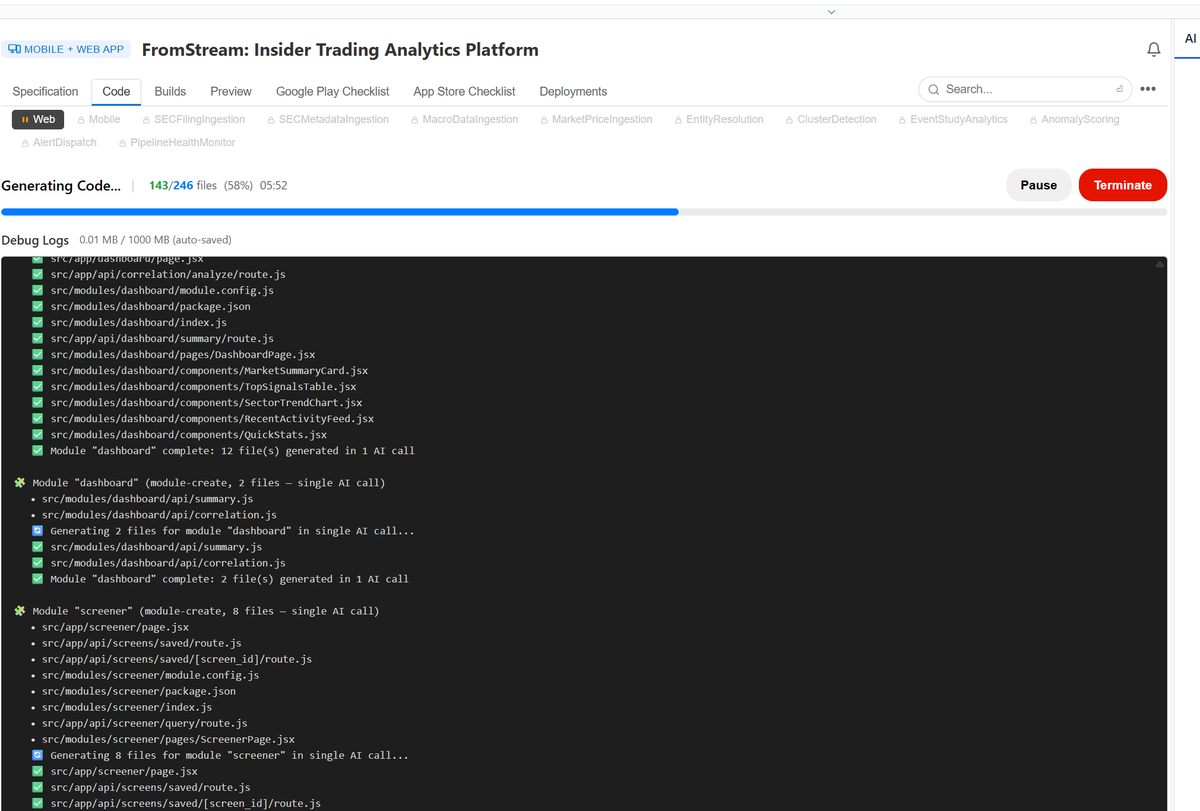Click log line src/modules/dashboard/index.js
1200x811 pixels.
pyautogui.click(x=138, y=323)
